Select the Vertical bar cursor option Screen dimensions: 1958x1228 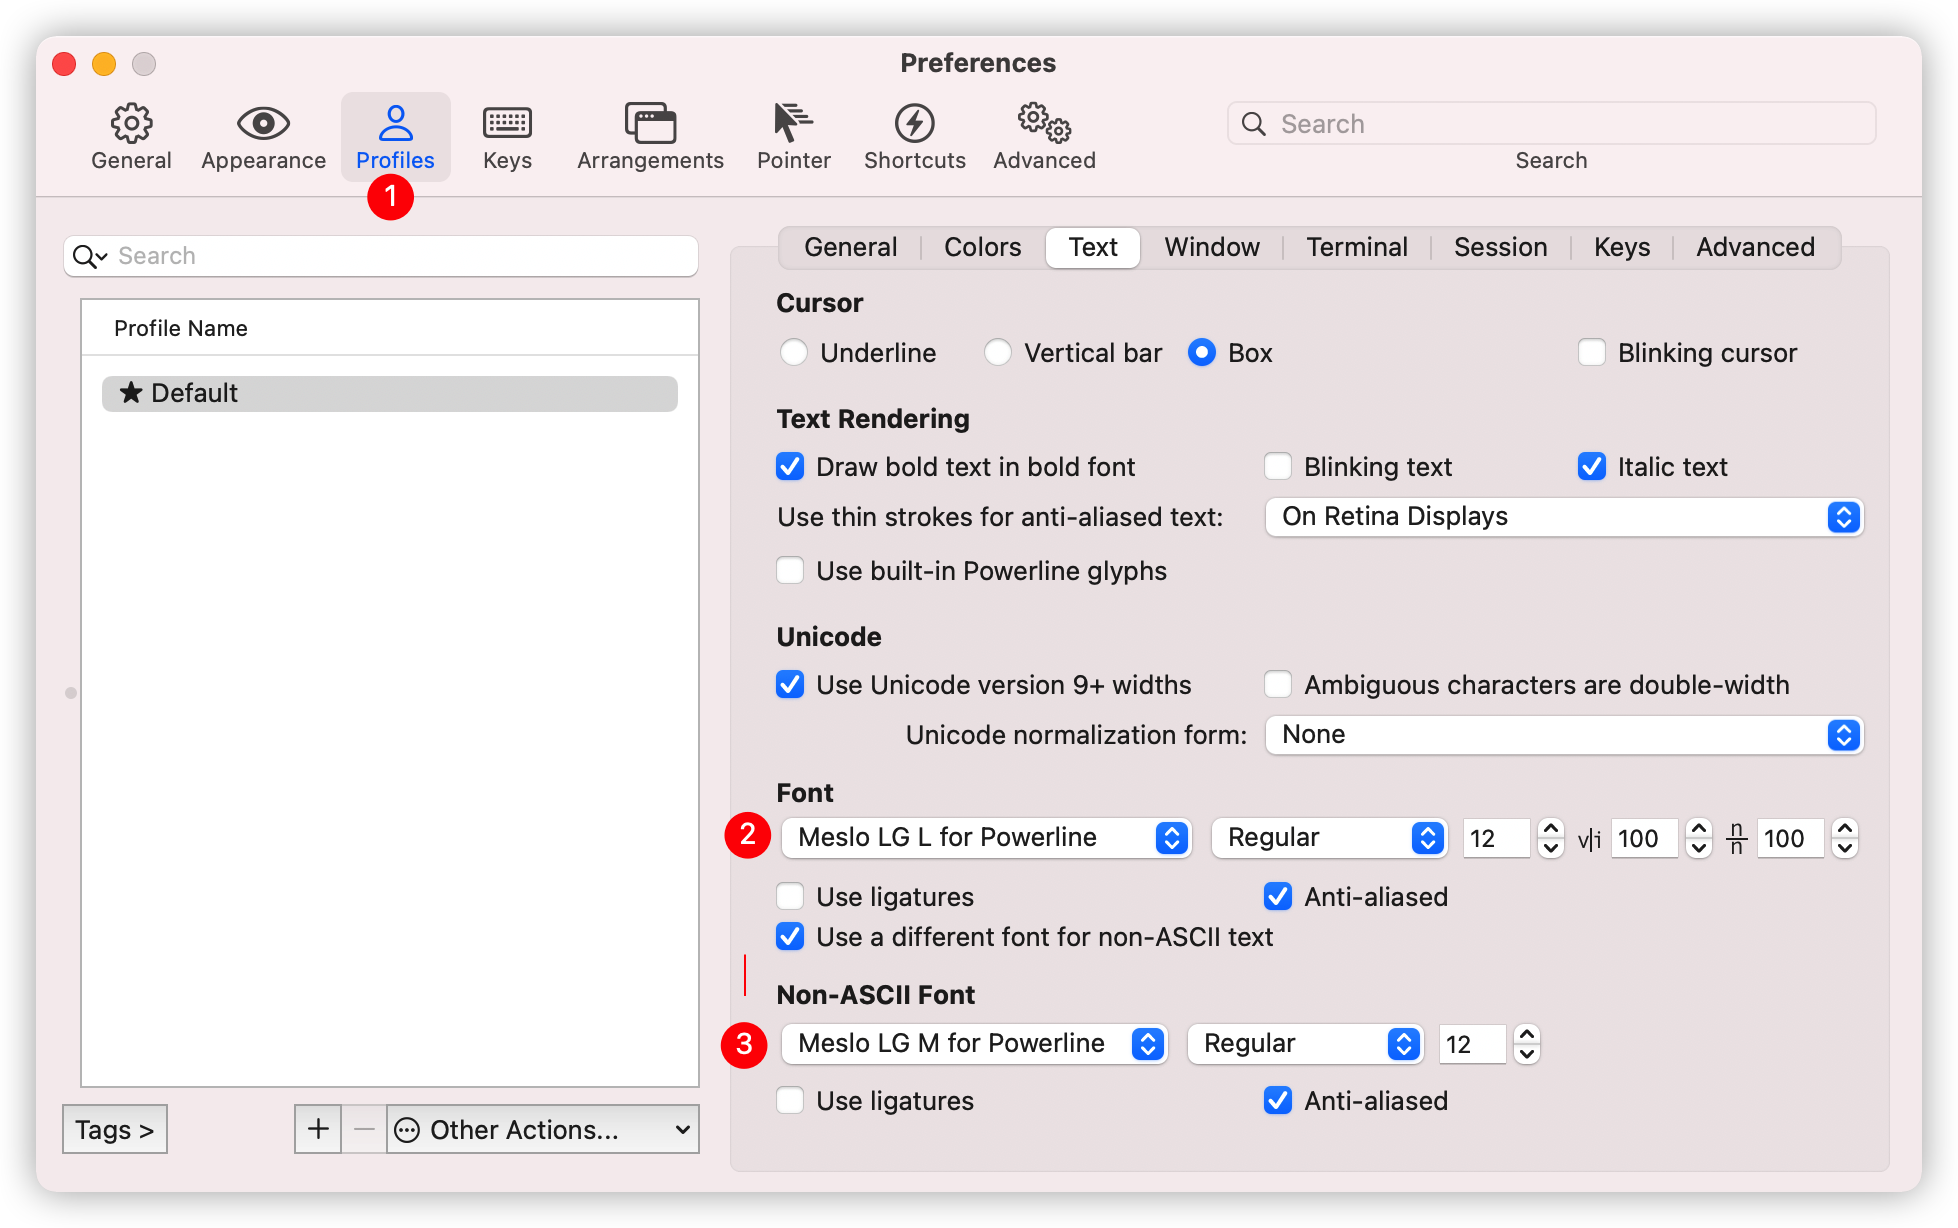pos(997,353)
